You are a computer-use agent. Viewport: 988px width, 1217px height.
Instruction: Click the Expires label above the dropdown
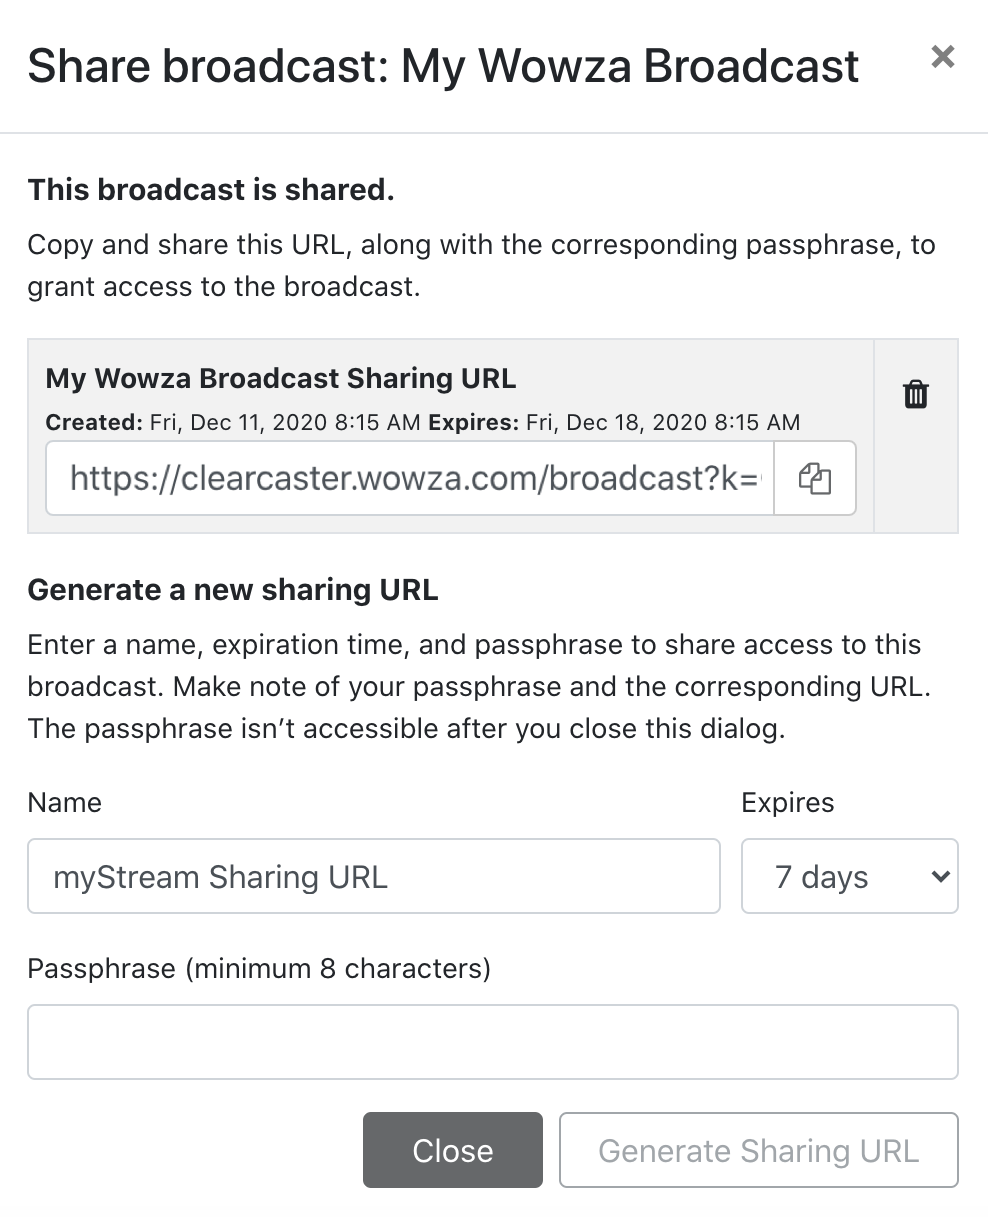pos(787,803)
